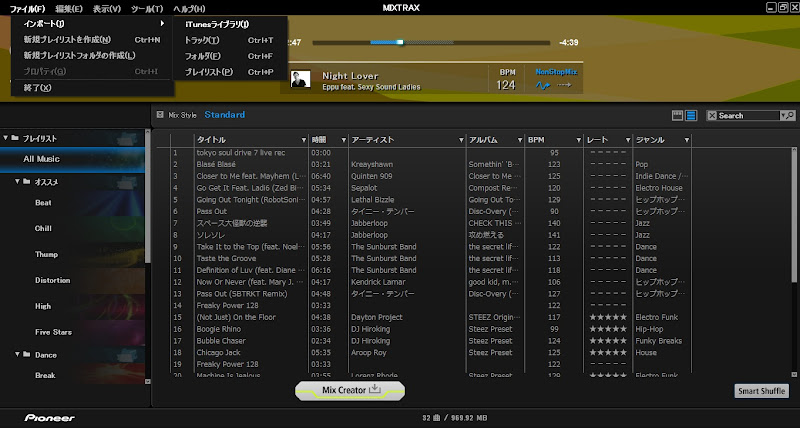Select All Music in the playlist tree
Viewport: 800px width, 428px height.
coord(72,159)
